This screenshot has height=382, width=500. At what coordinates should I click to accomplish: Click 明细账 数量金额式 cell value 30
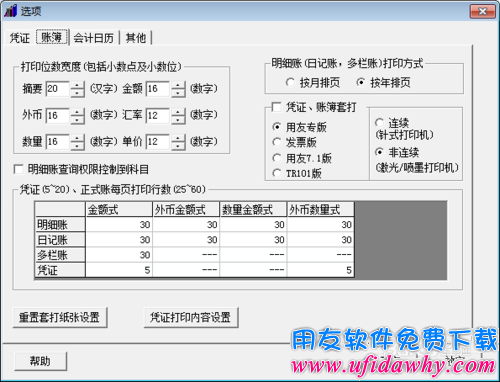[x=253, y=225]
